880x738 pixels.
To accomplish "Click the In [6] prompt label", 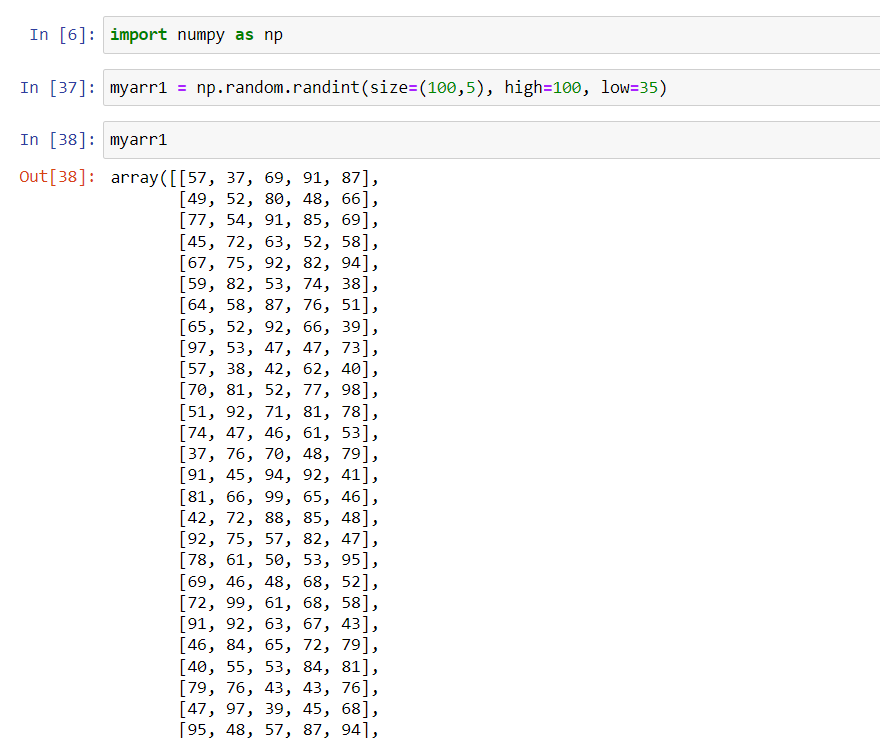I will (62, 35).
